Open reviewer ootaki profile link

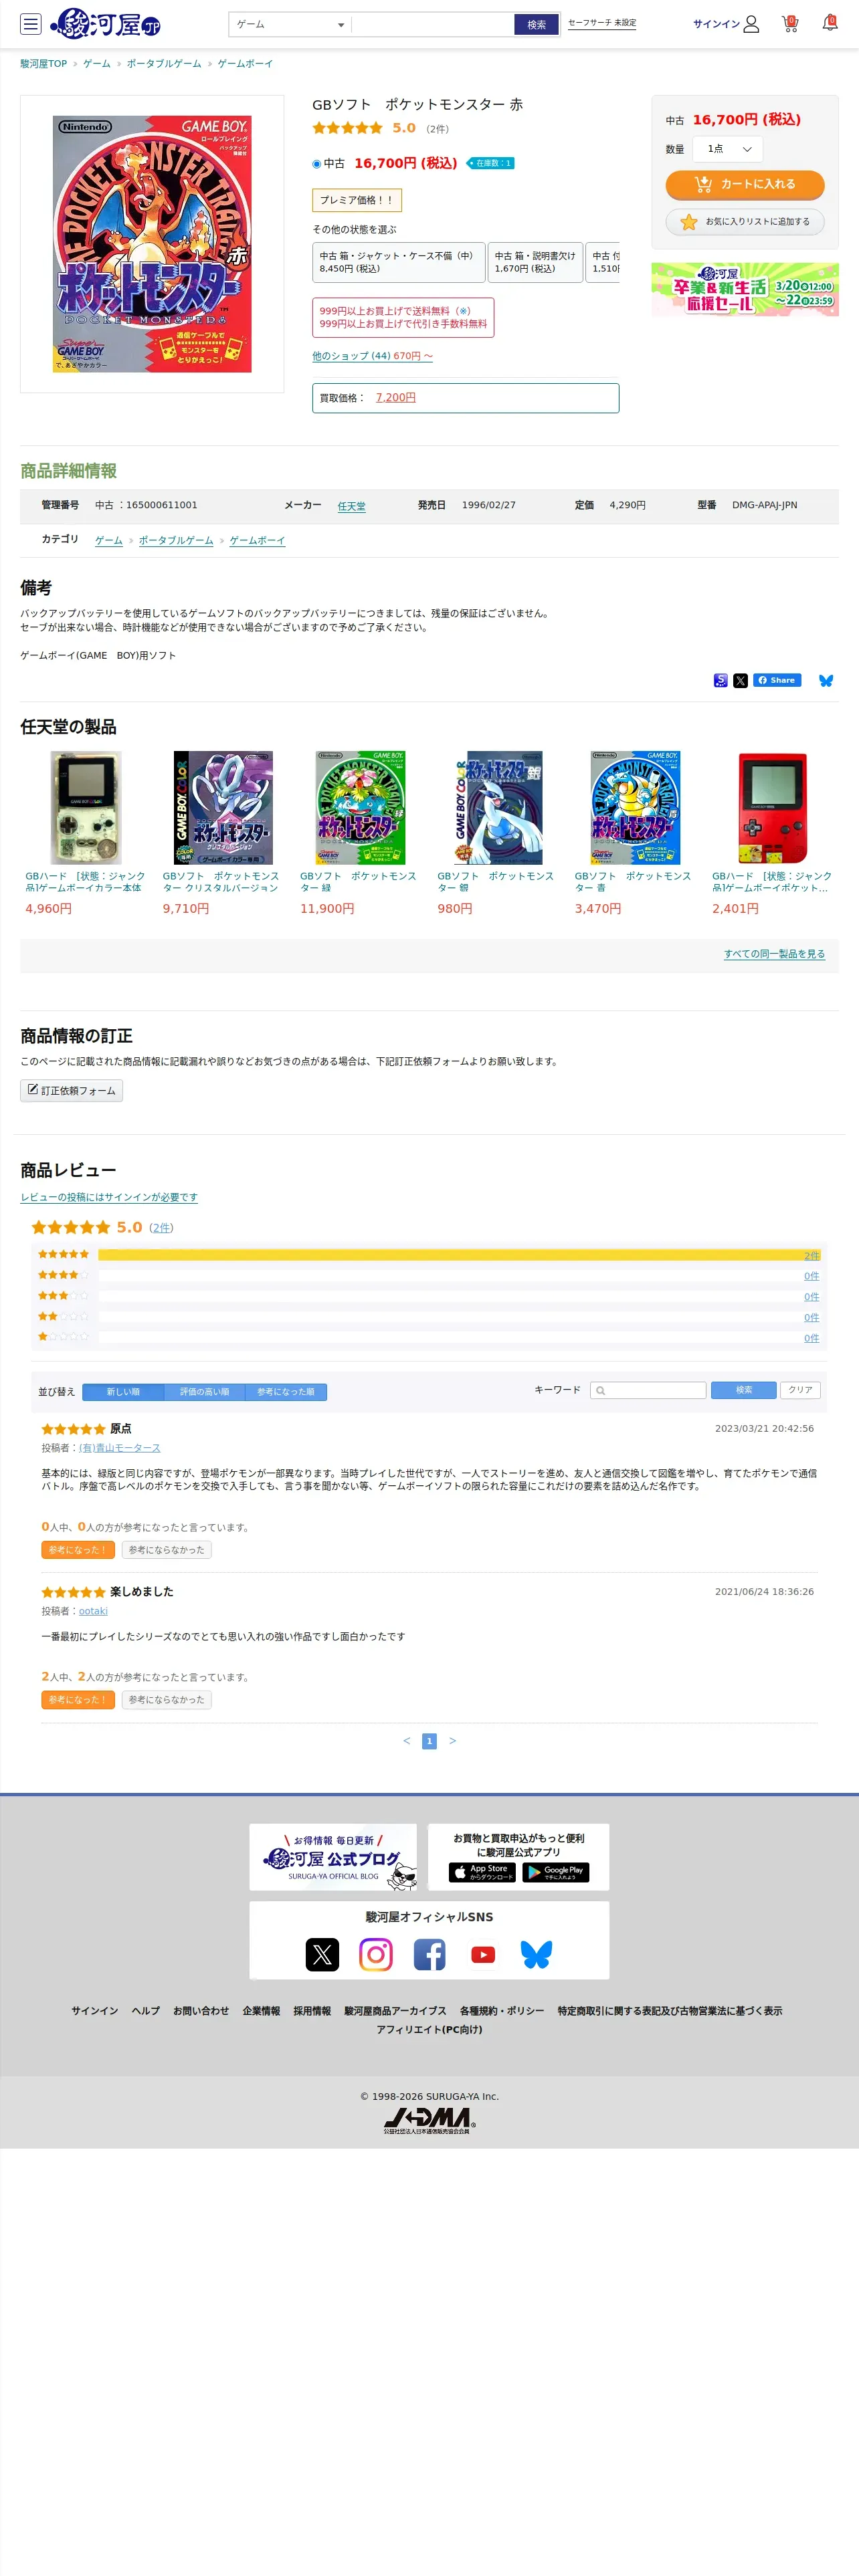click(x=93, y=1612)
